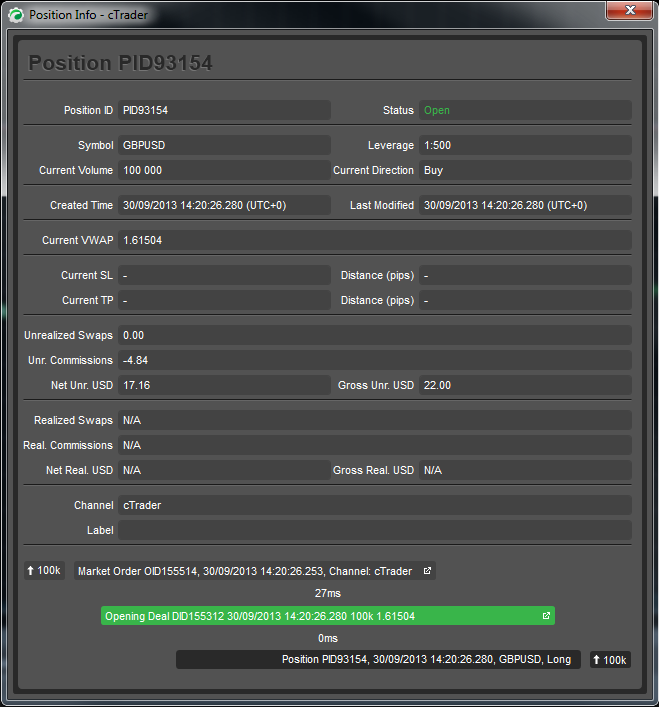This screenshot has width=659, height=708.
Task: Click the Current TP field
Action: point(224,300)
